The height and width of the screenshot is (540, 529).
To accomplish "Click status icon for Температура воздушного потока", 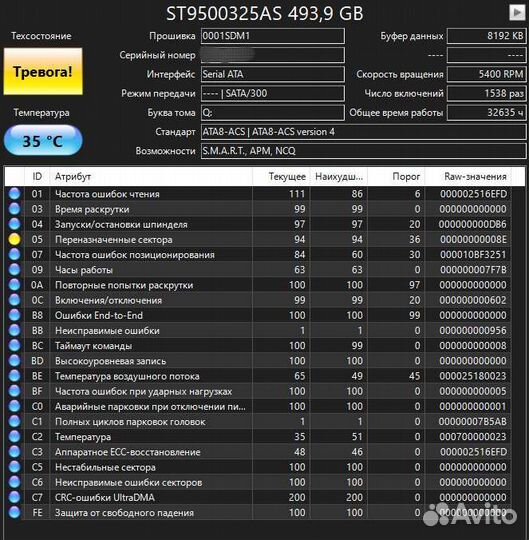I will [x=14, y=376].
